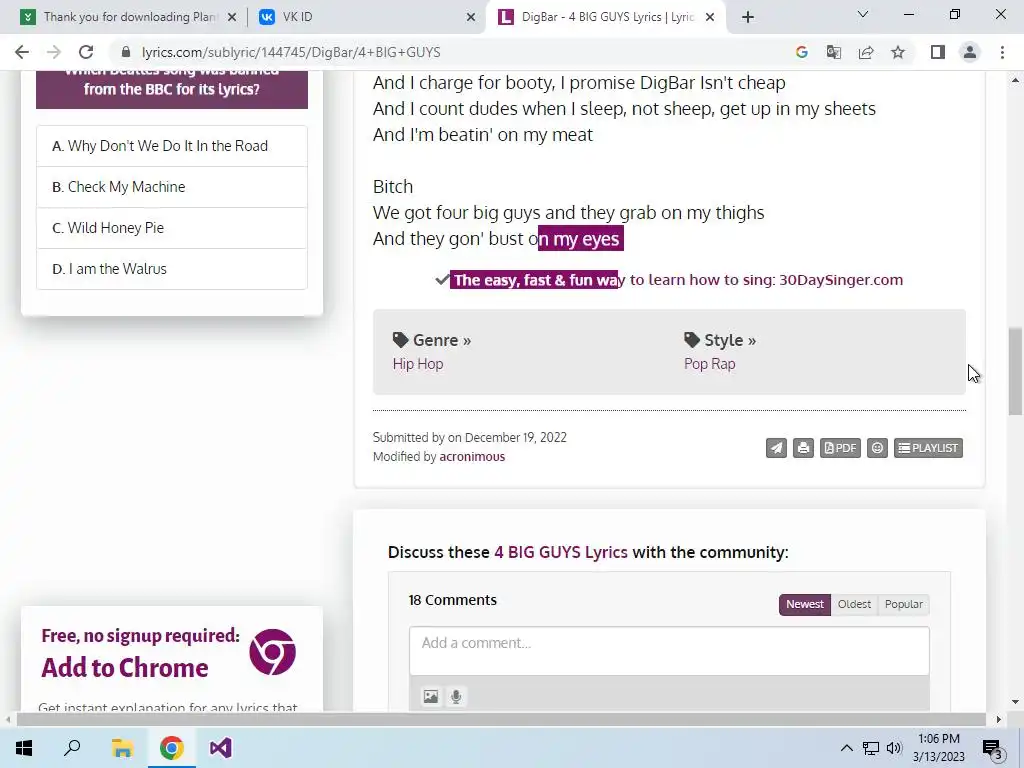Image resolution: width=1024 pixels, height=768 pixels.
Task: Open the 4 BIG GUYS Lyrics link
Action: coord(561,552)
